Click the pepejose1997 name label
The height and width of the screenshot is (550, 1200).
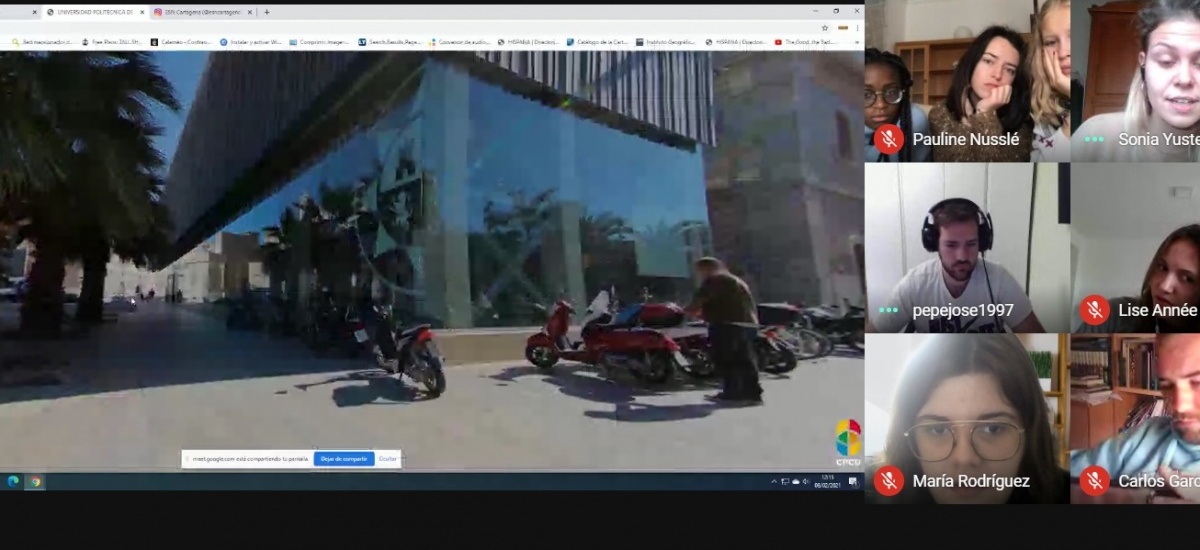pyautogui.click(x=963, y=311)
